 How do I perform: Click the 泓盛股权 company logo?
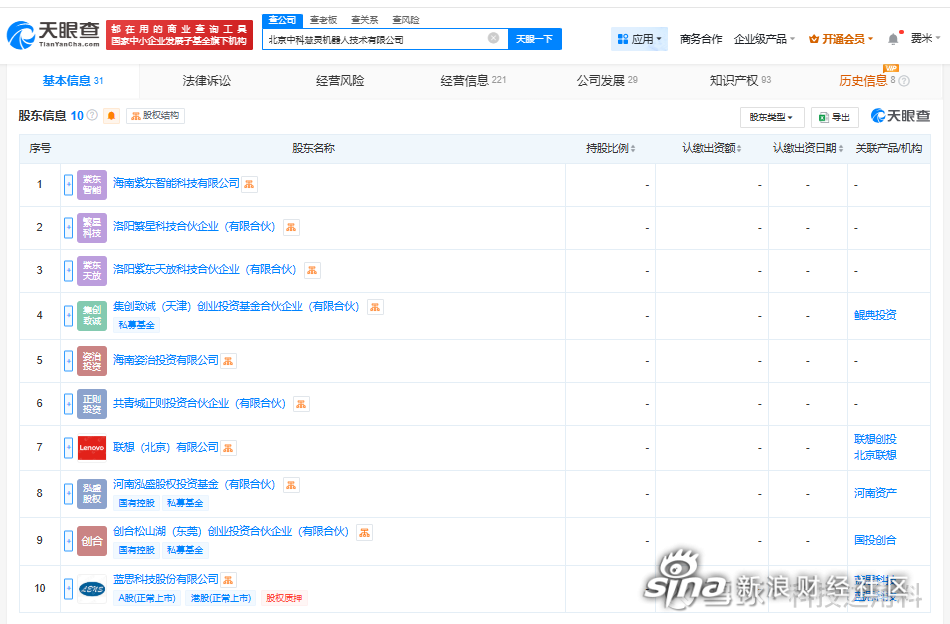click(x=92, y=494)
